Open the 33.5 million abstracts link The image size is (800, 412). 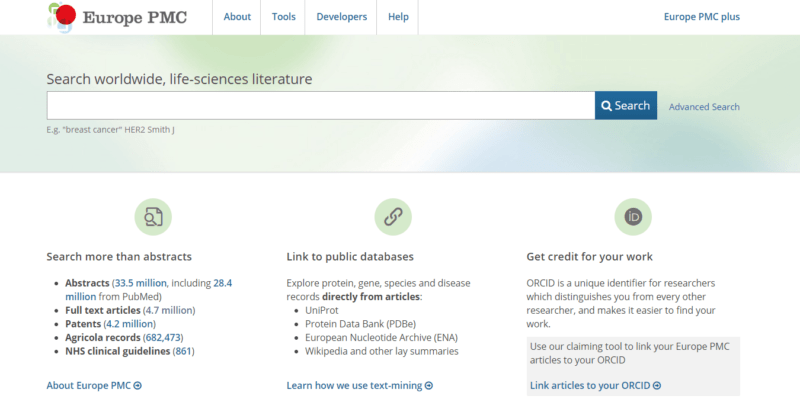tap(140, 283)
